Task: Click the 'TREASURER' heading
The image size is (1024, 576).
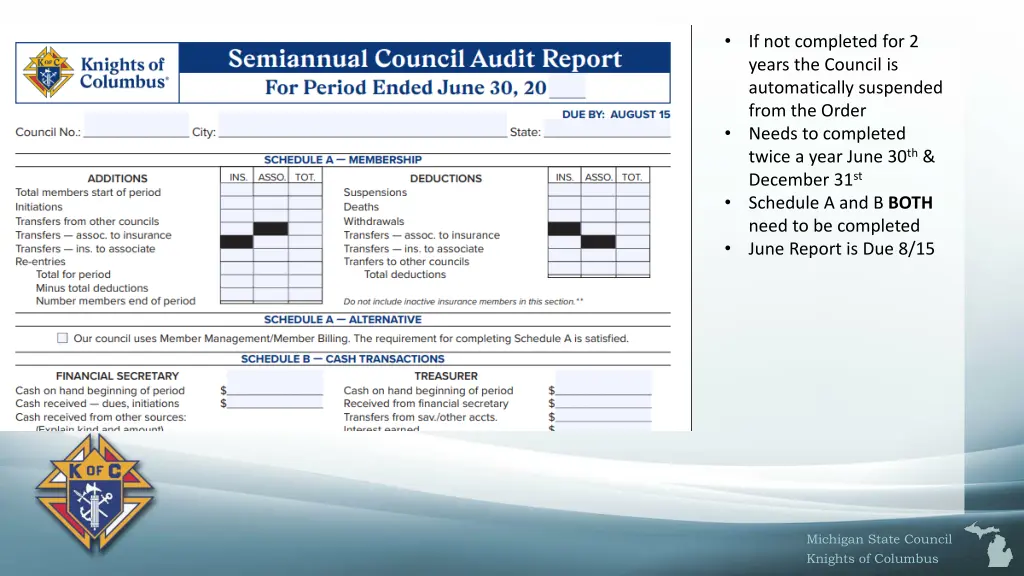Action: coord(446,376)
